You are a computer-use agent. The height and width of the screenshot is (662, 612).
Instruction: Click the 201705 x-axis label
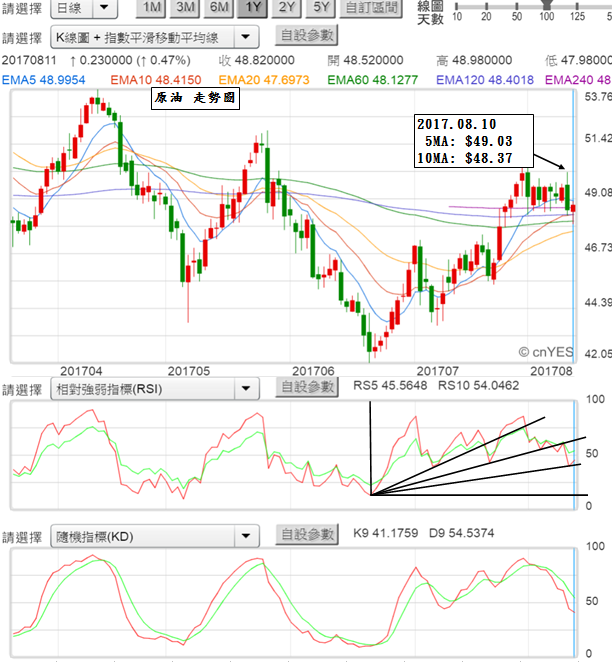[189, 371]
